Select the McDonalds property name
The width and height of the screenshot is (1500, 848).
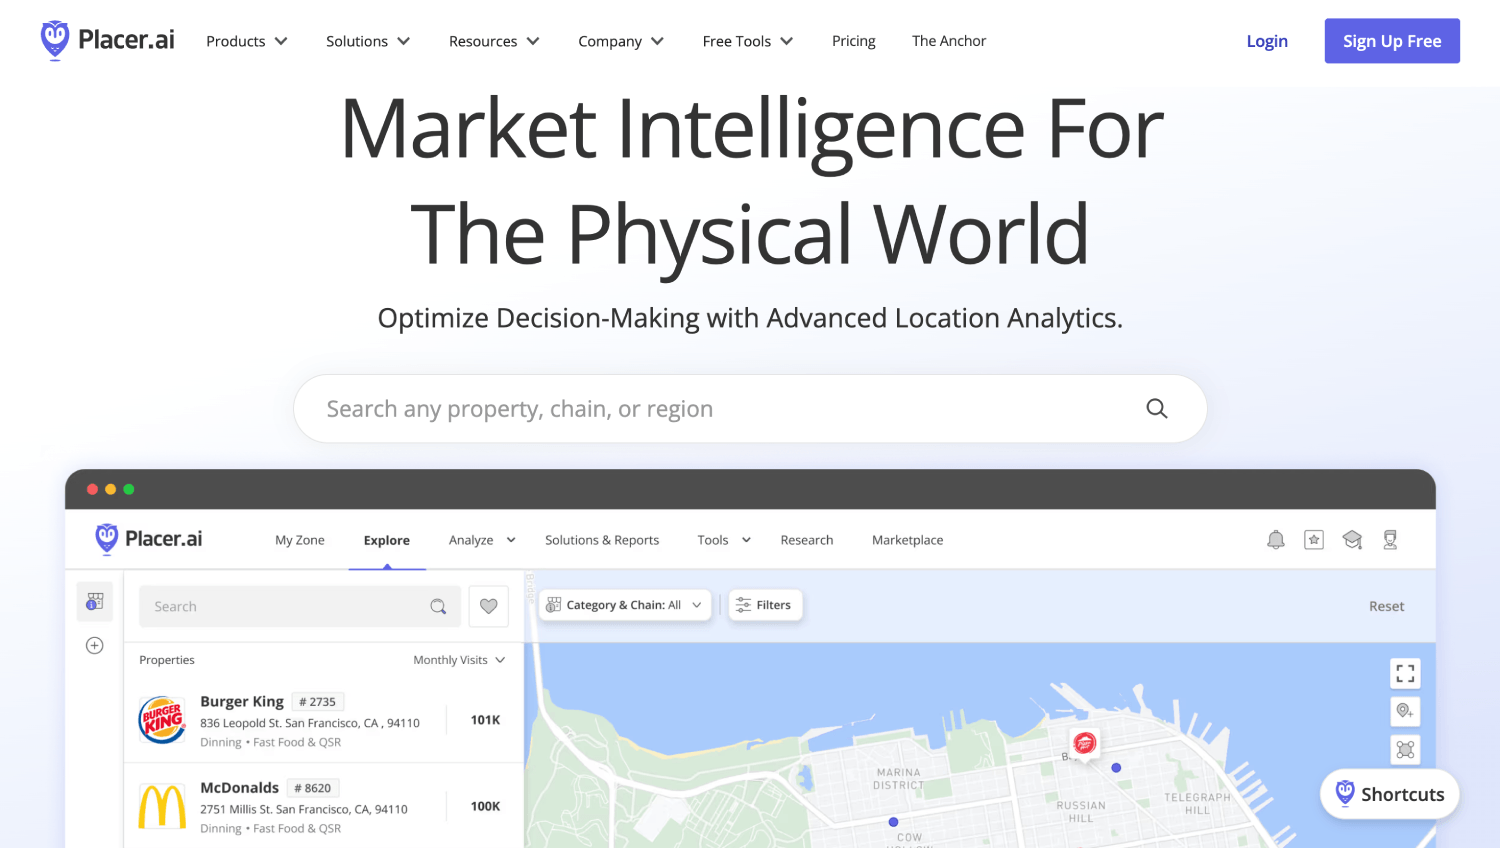pos(240,787)
